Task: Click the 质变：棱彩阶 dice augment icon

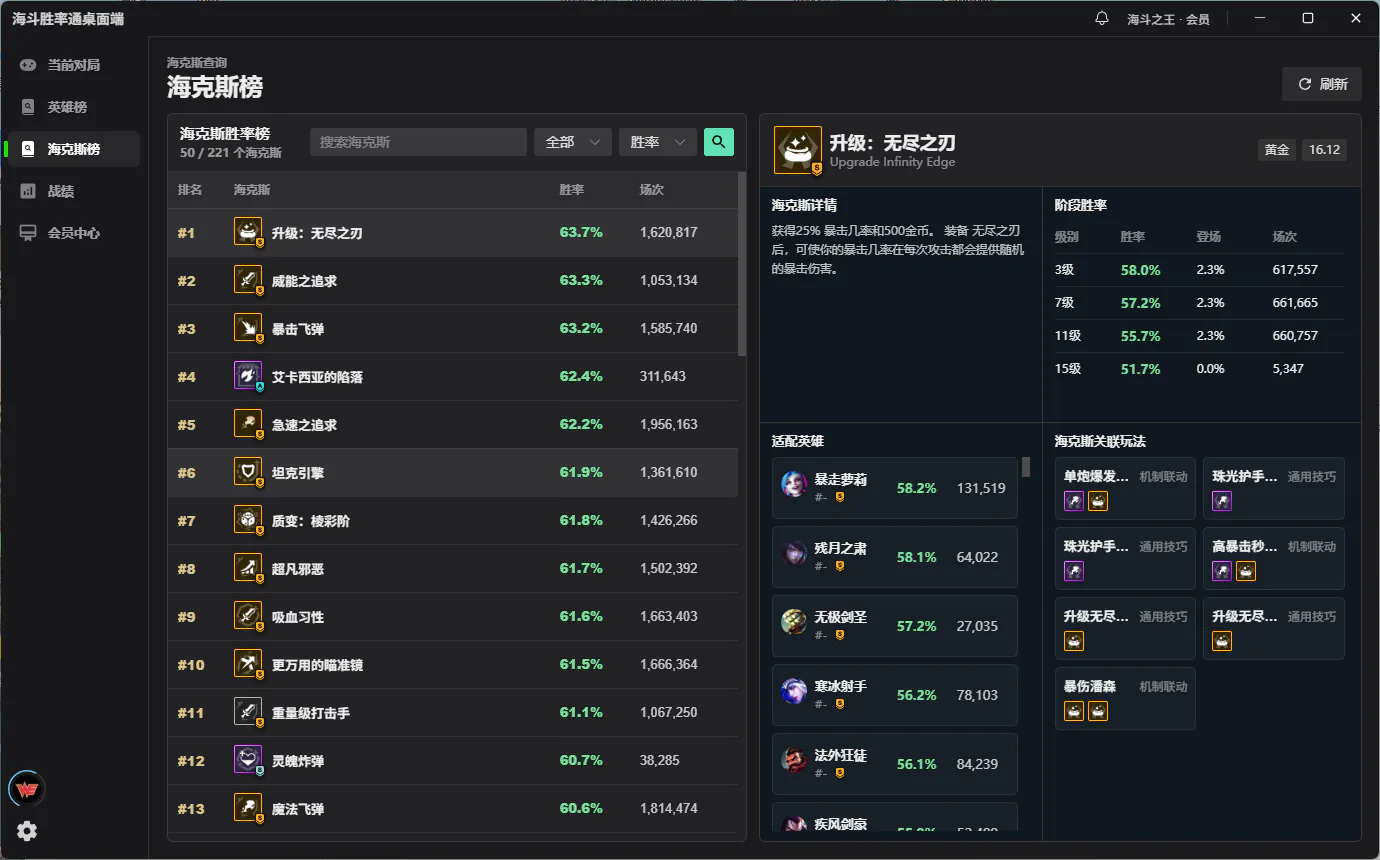Action: 248,520
